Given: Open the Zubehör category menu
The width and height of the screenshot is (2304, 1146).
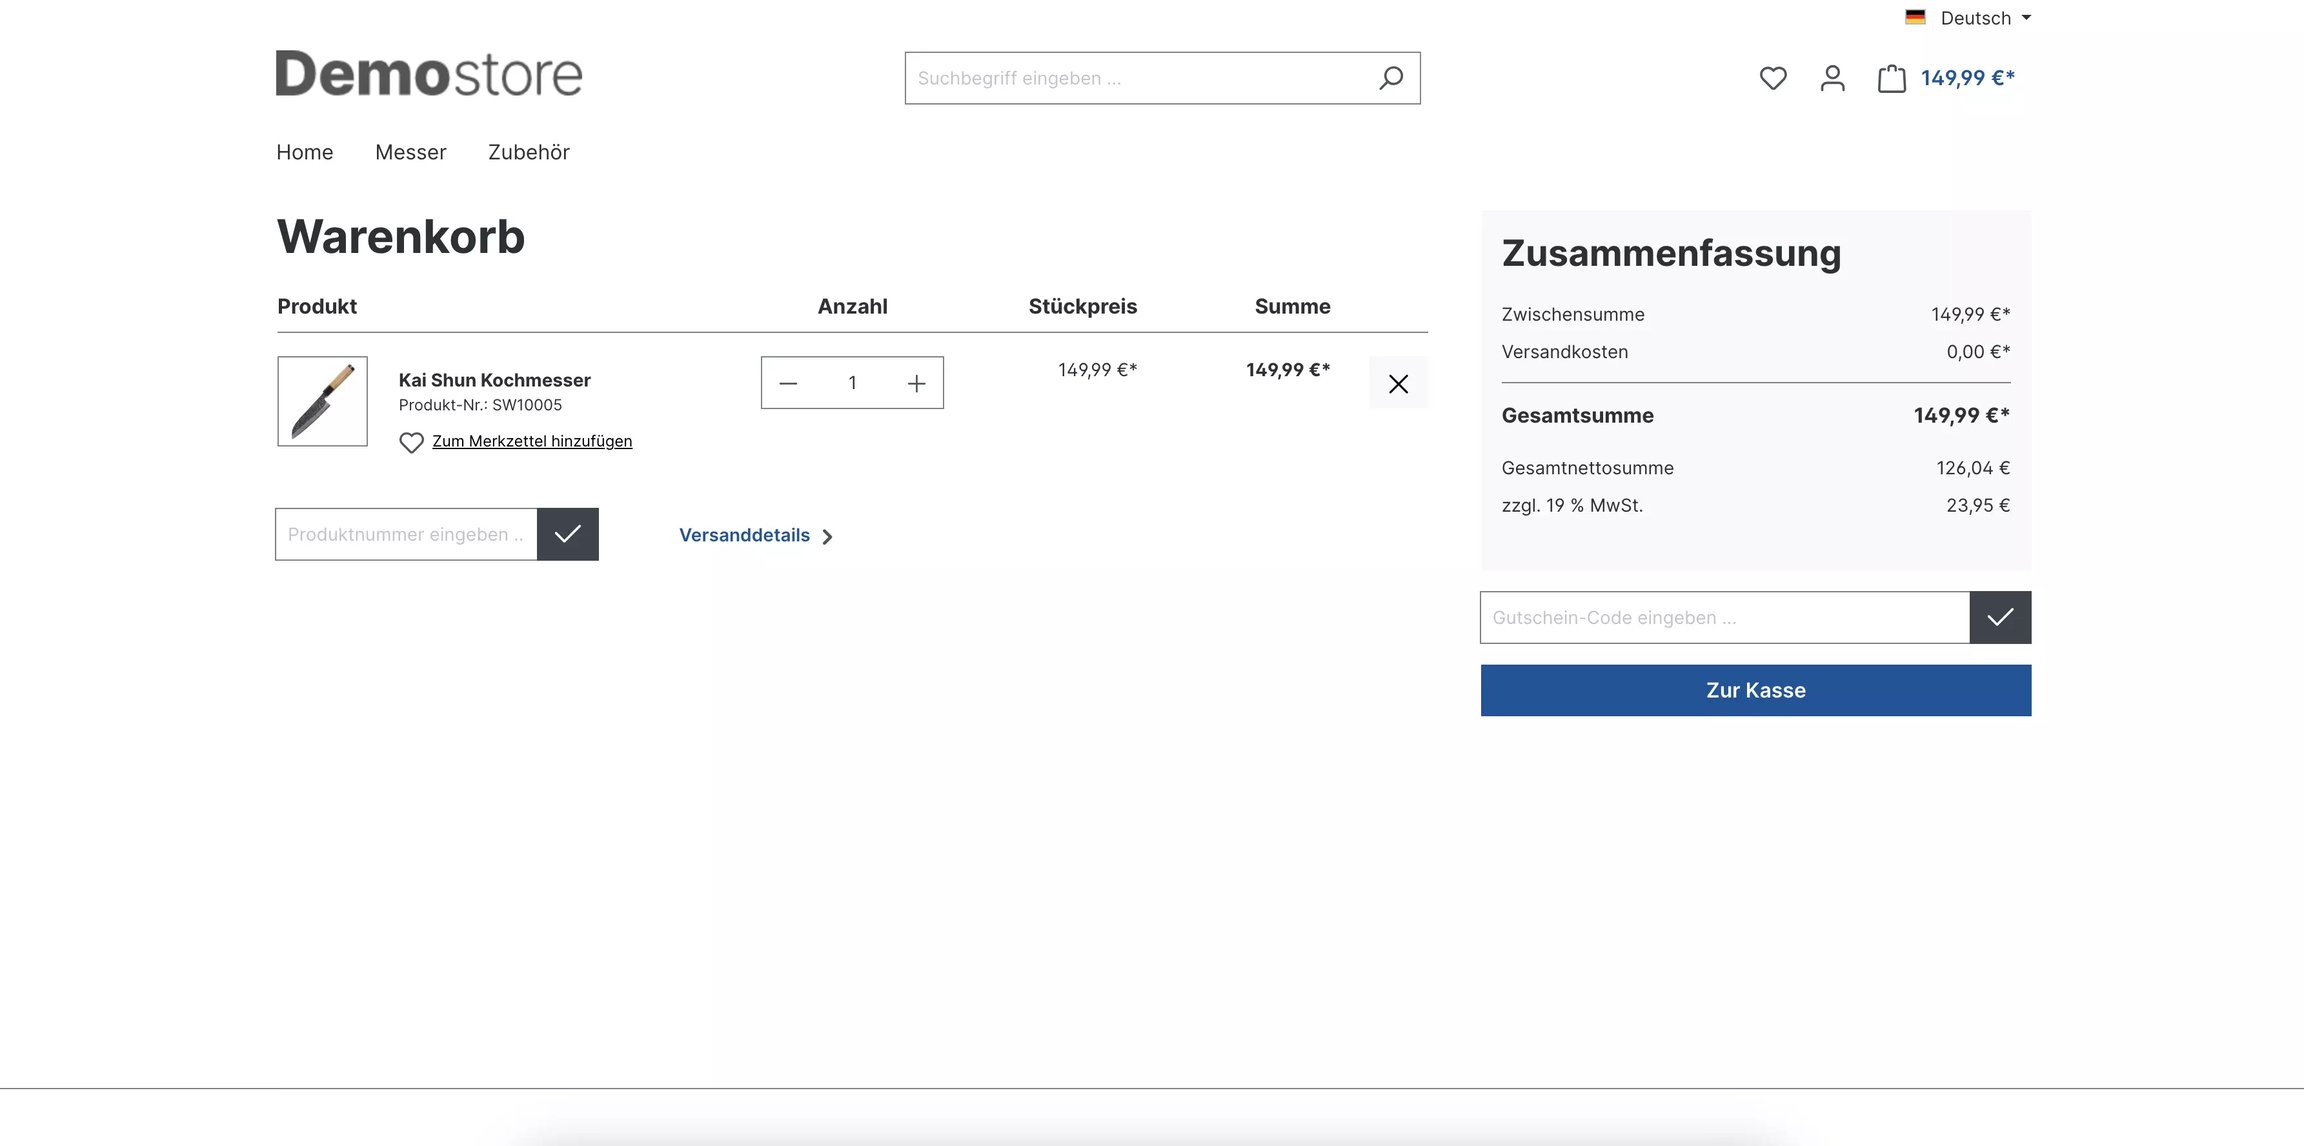Looking at the screenshot, I should 529,152.
